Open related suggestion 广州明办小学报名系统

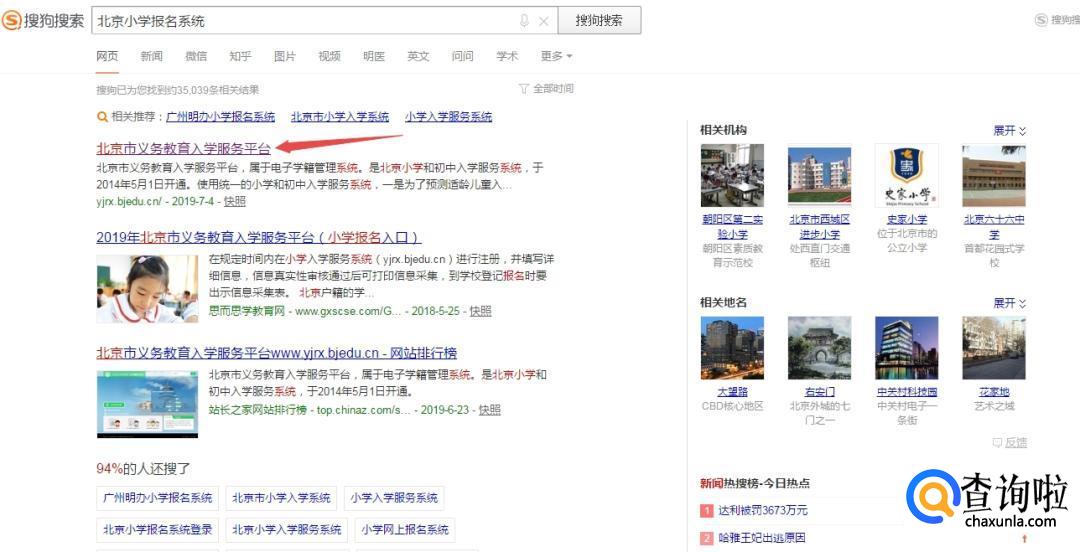(x=220, y=117)
